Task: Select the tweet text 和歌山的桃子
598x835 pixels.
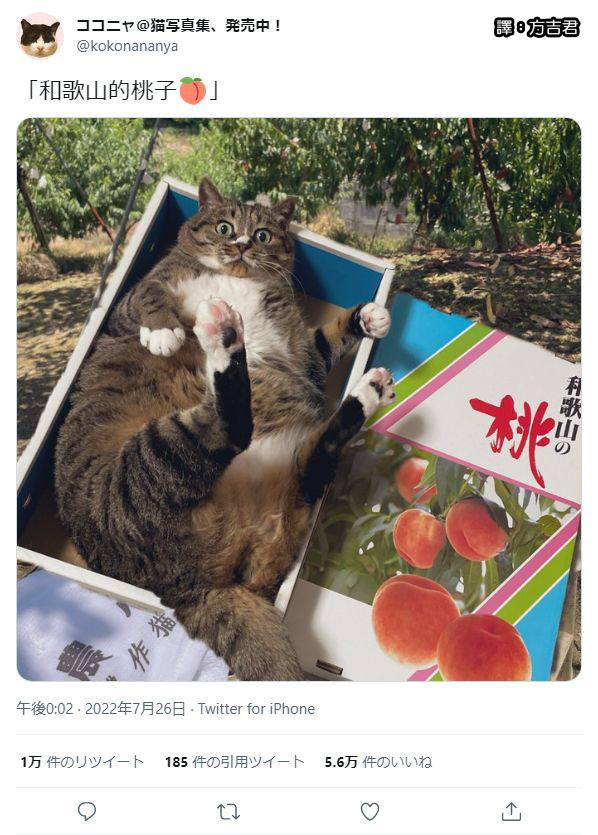Action: [108, 91]
